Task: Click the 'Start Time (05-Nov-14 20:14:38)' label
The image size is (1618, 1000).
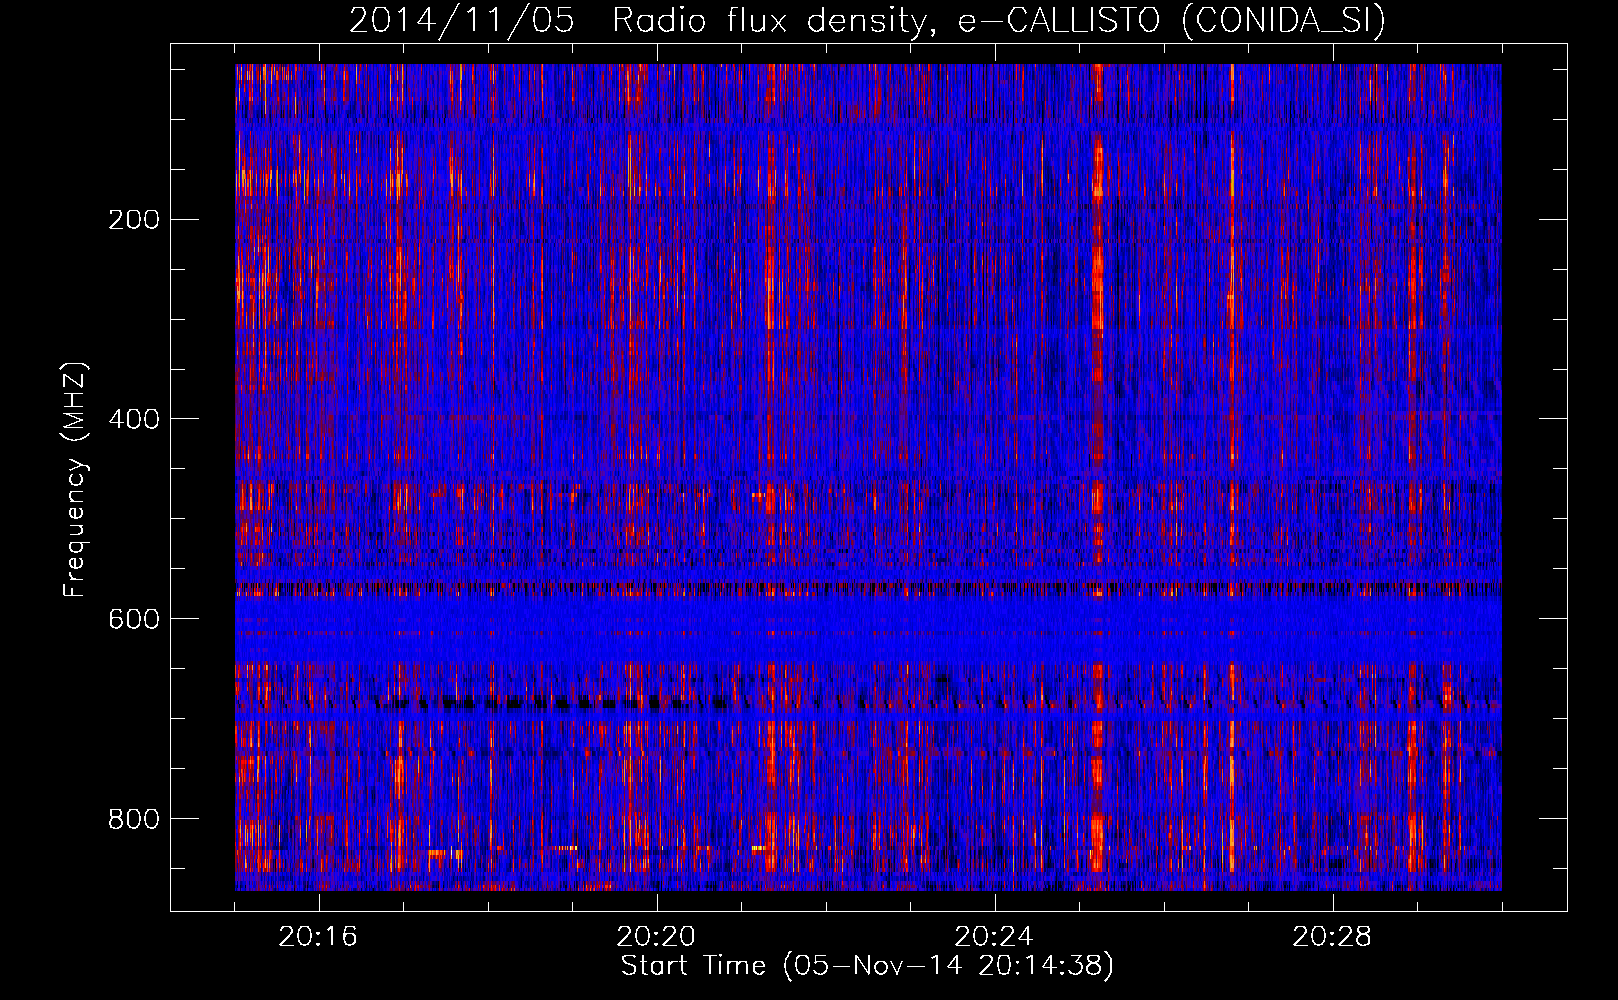Action: click(867, 966)
